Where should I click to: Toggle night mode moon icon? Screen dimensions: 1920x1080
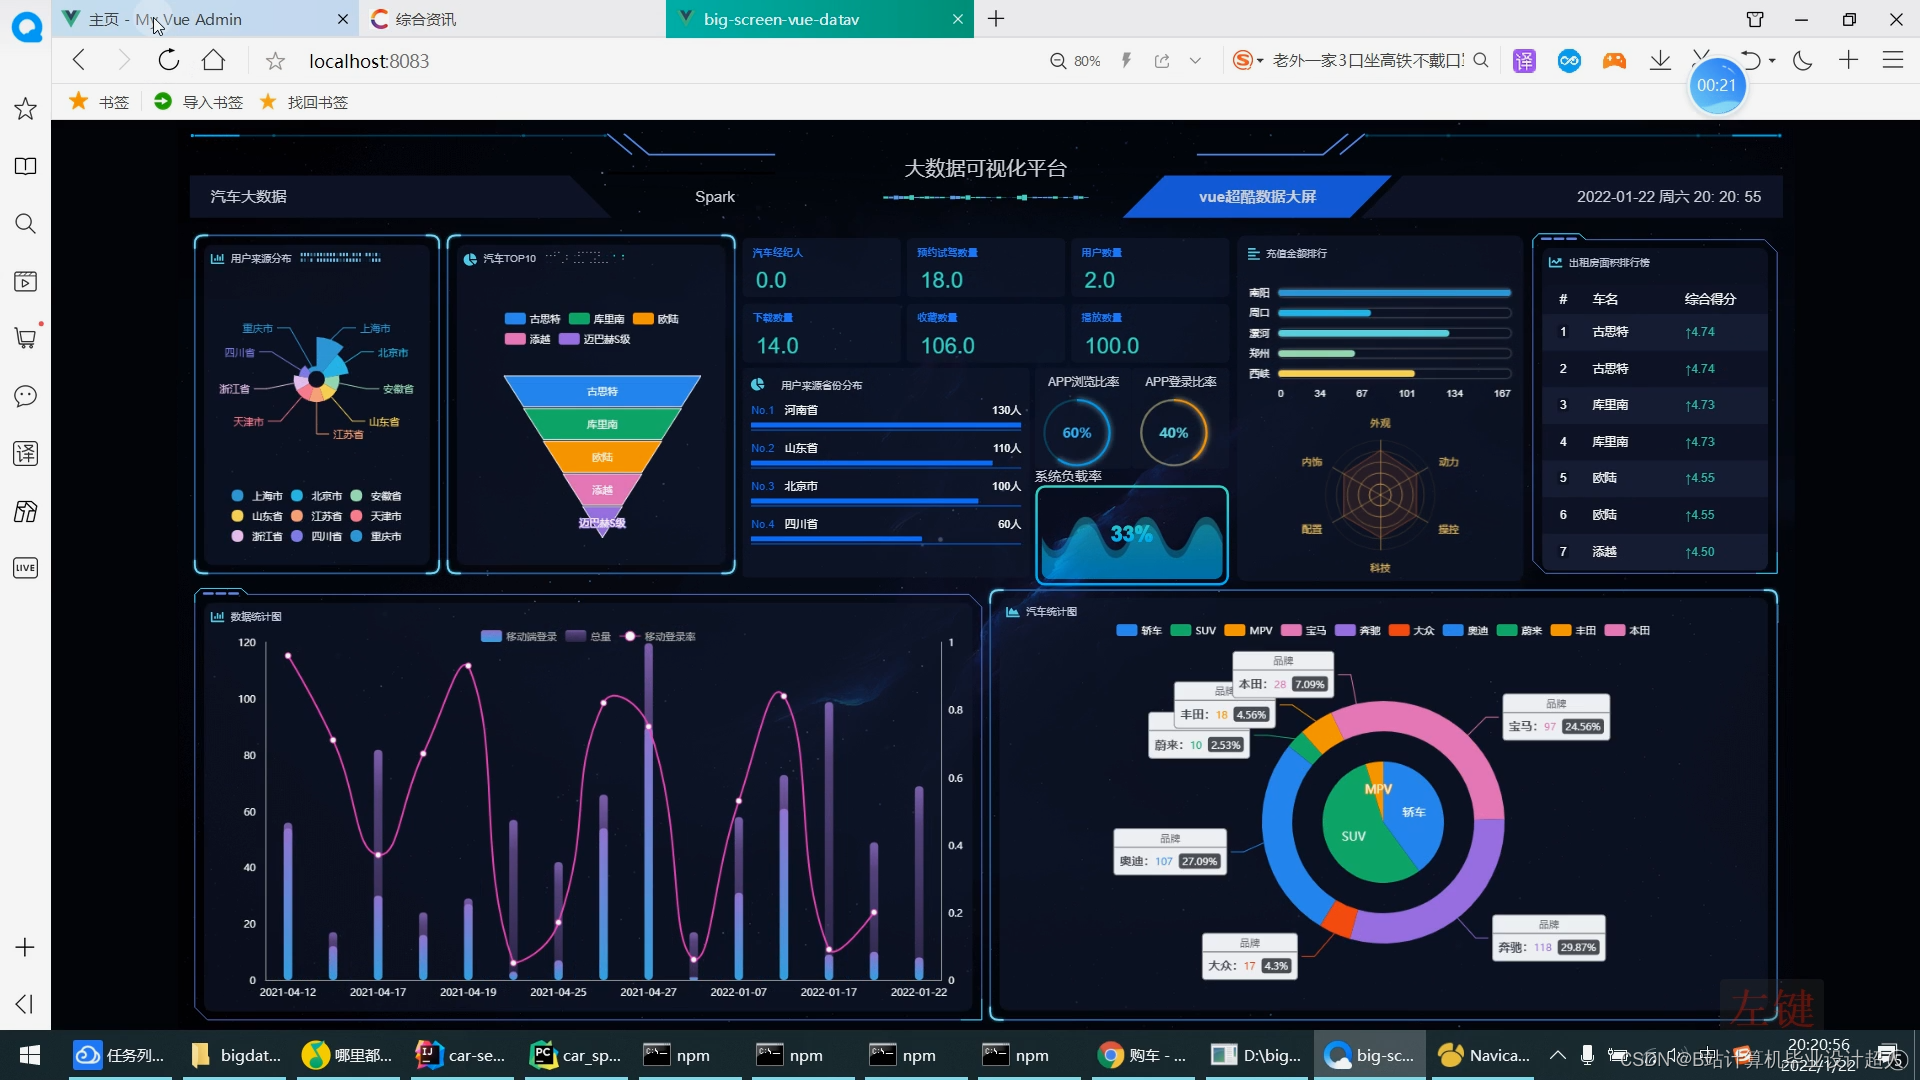pyautogui.click(x=1803, y=61)
